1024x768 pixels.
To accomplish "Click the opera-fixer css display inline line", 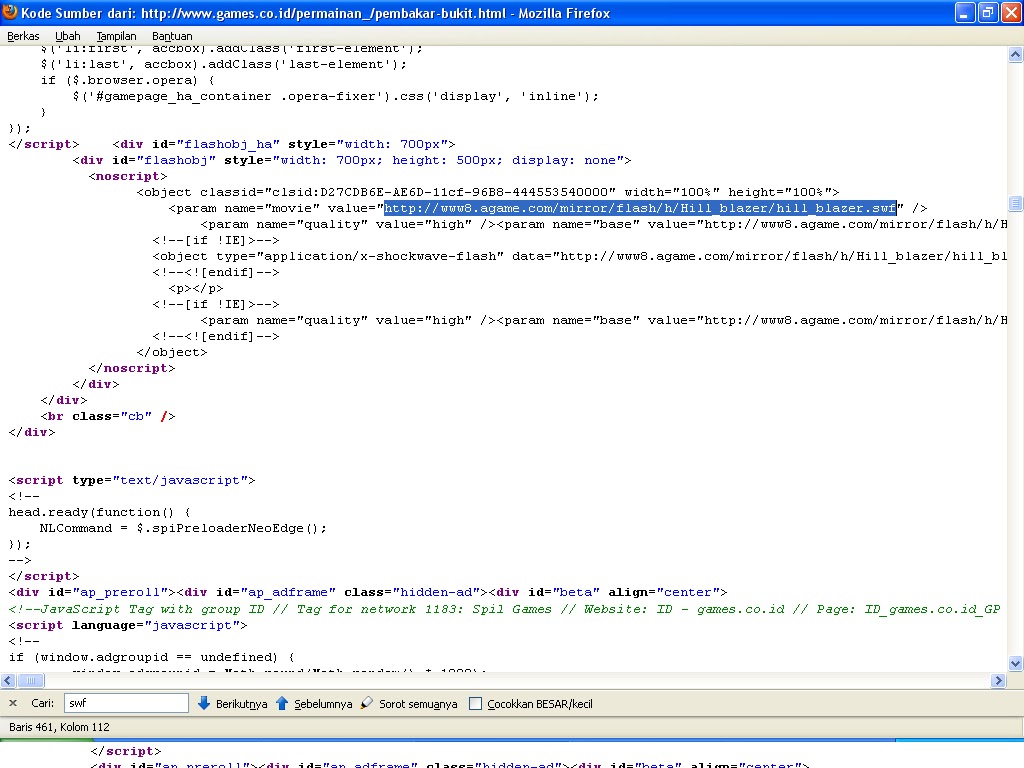I will [x=336, y=96].
